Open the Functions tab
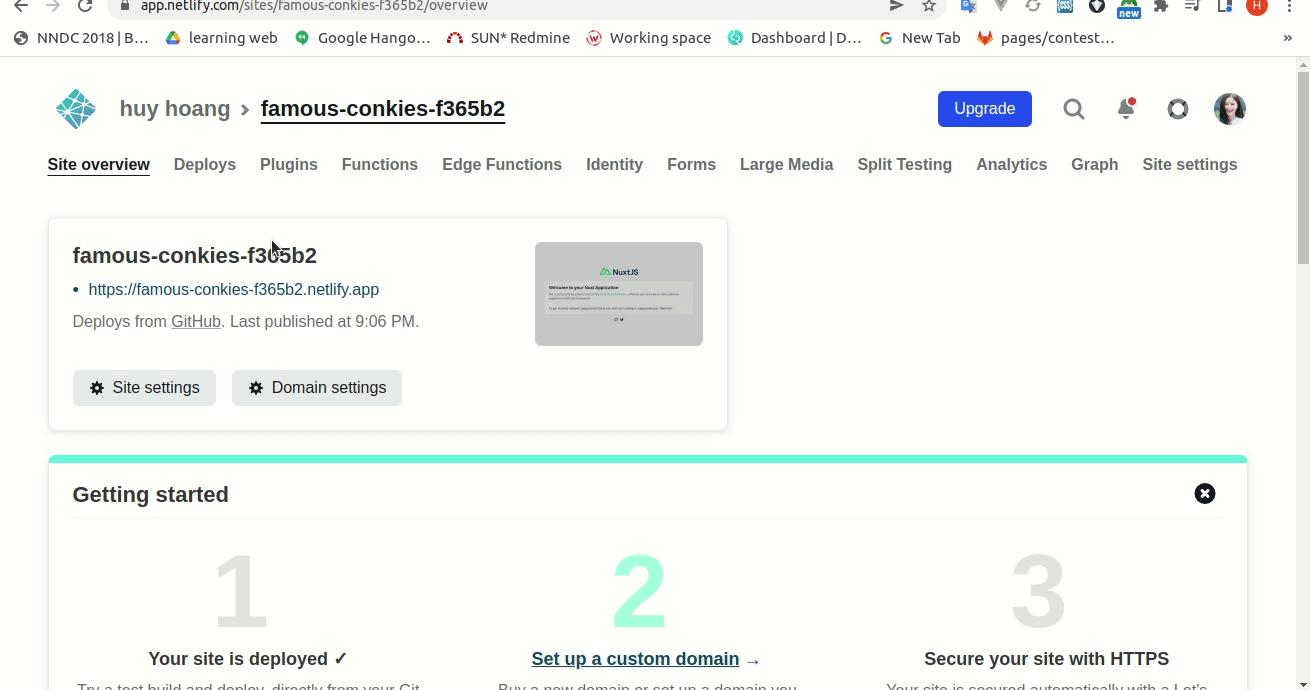Viewport: 1310px width, 690px height. (x=380, y=164)
